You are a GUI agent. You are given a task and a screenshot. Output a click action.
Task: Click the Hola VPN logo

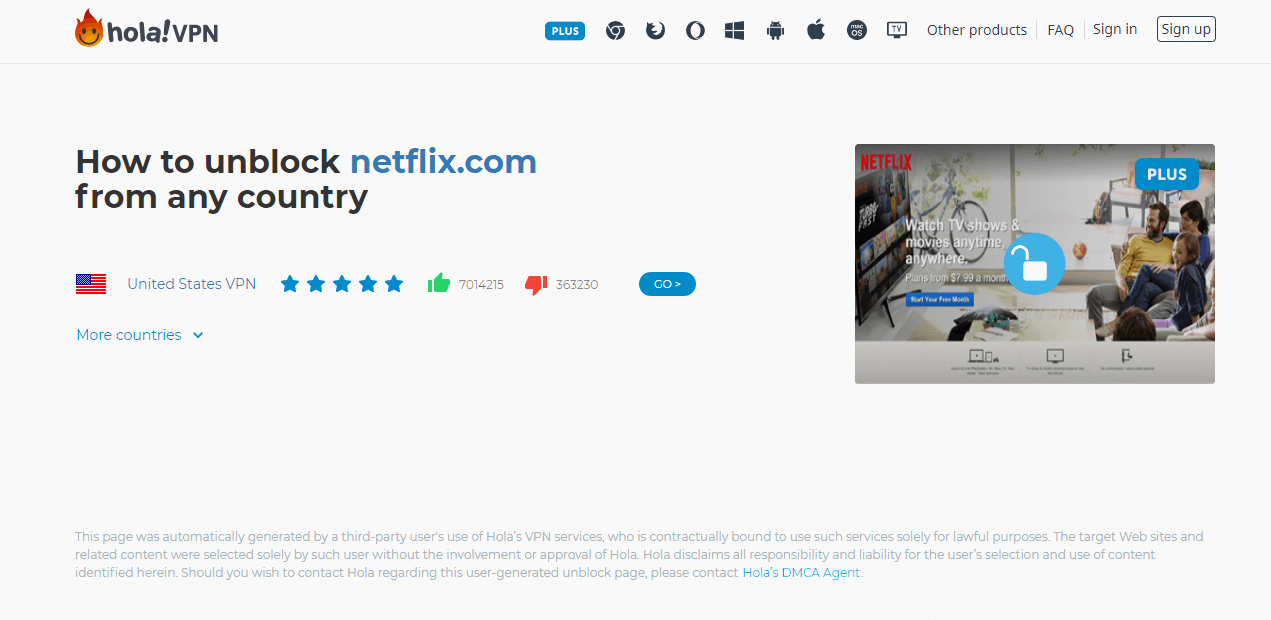146,29
